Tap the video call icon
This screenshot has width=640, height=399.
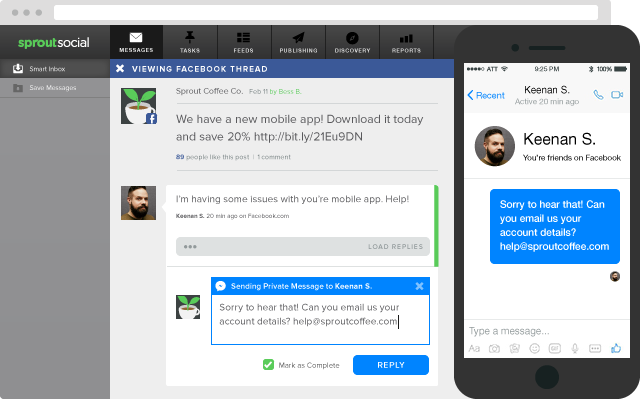coord(617,95)
